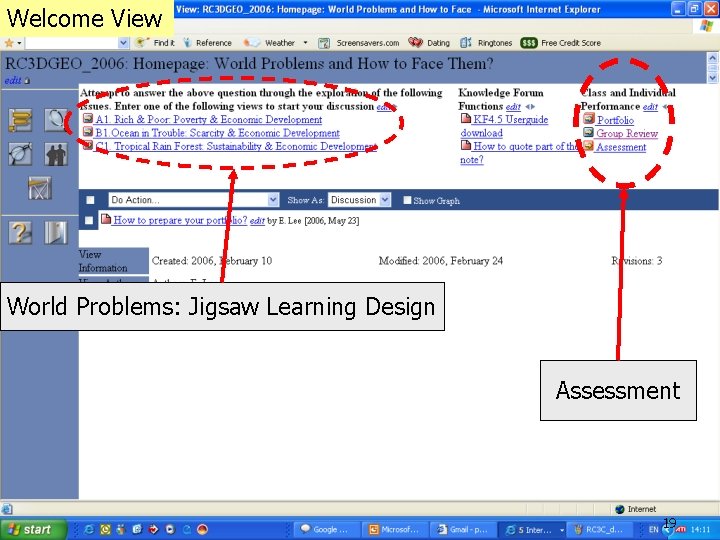Expand the Weather dropdown arrow

coord(305,43)
